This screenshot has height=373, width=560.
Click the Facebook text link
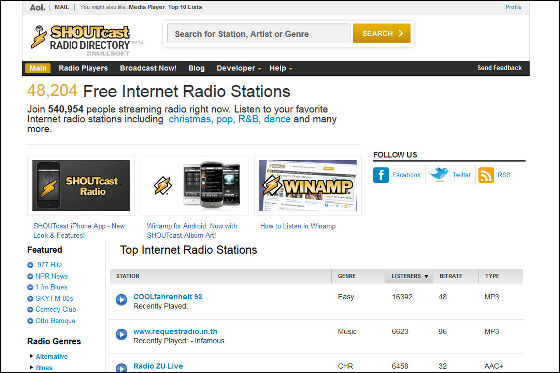[406, 175]
